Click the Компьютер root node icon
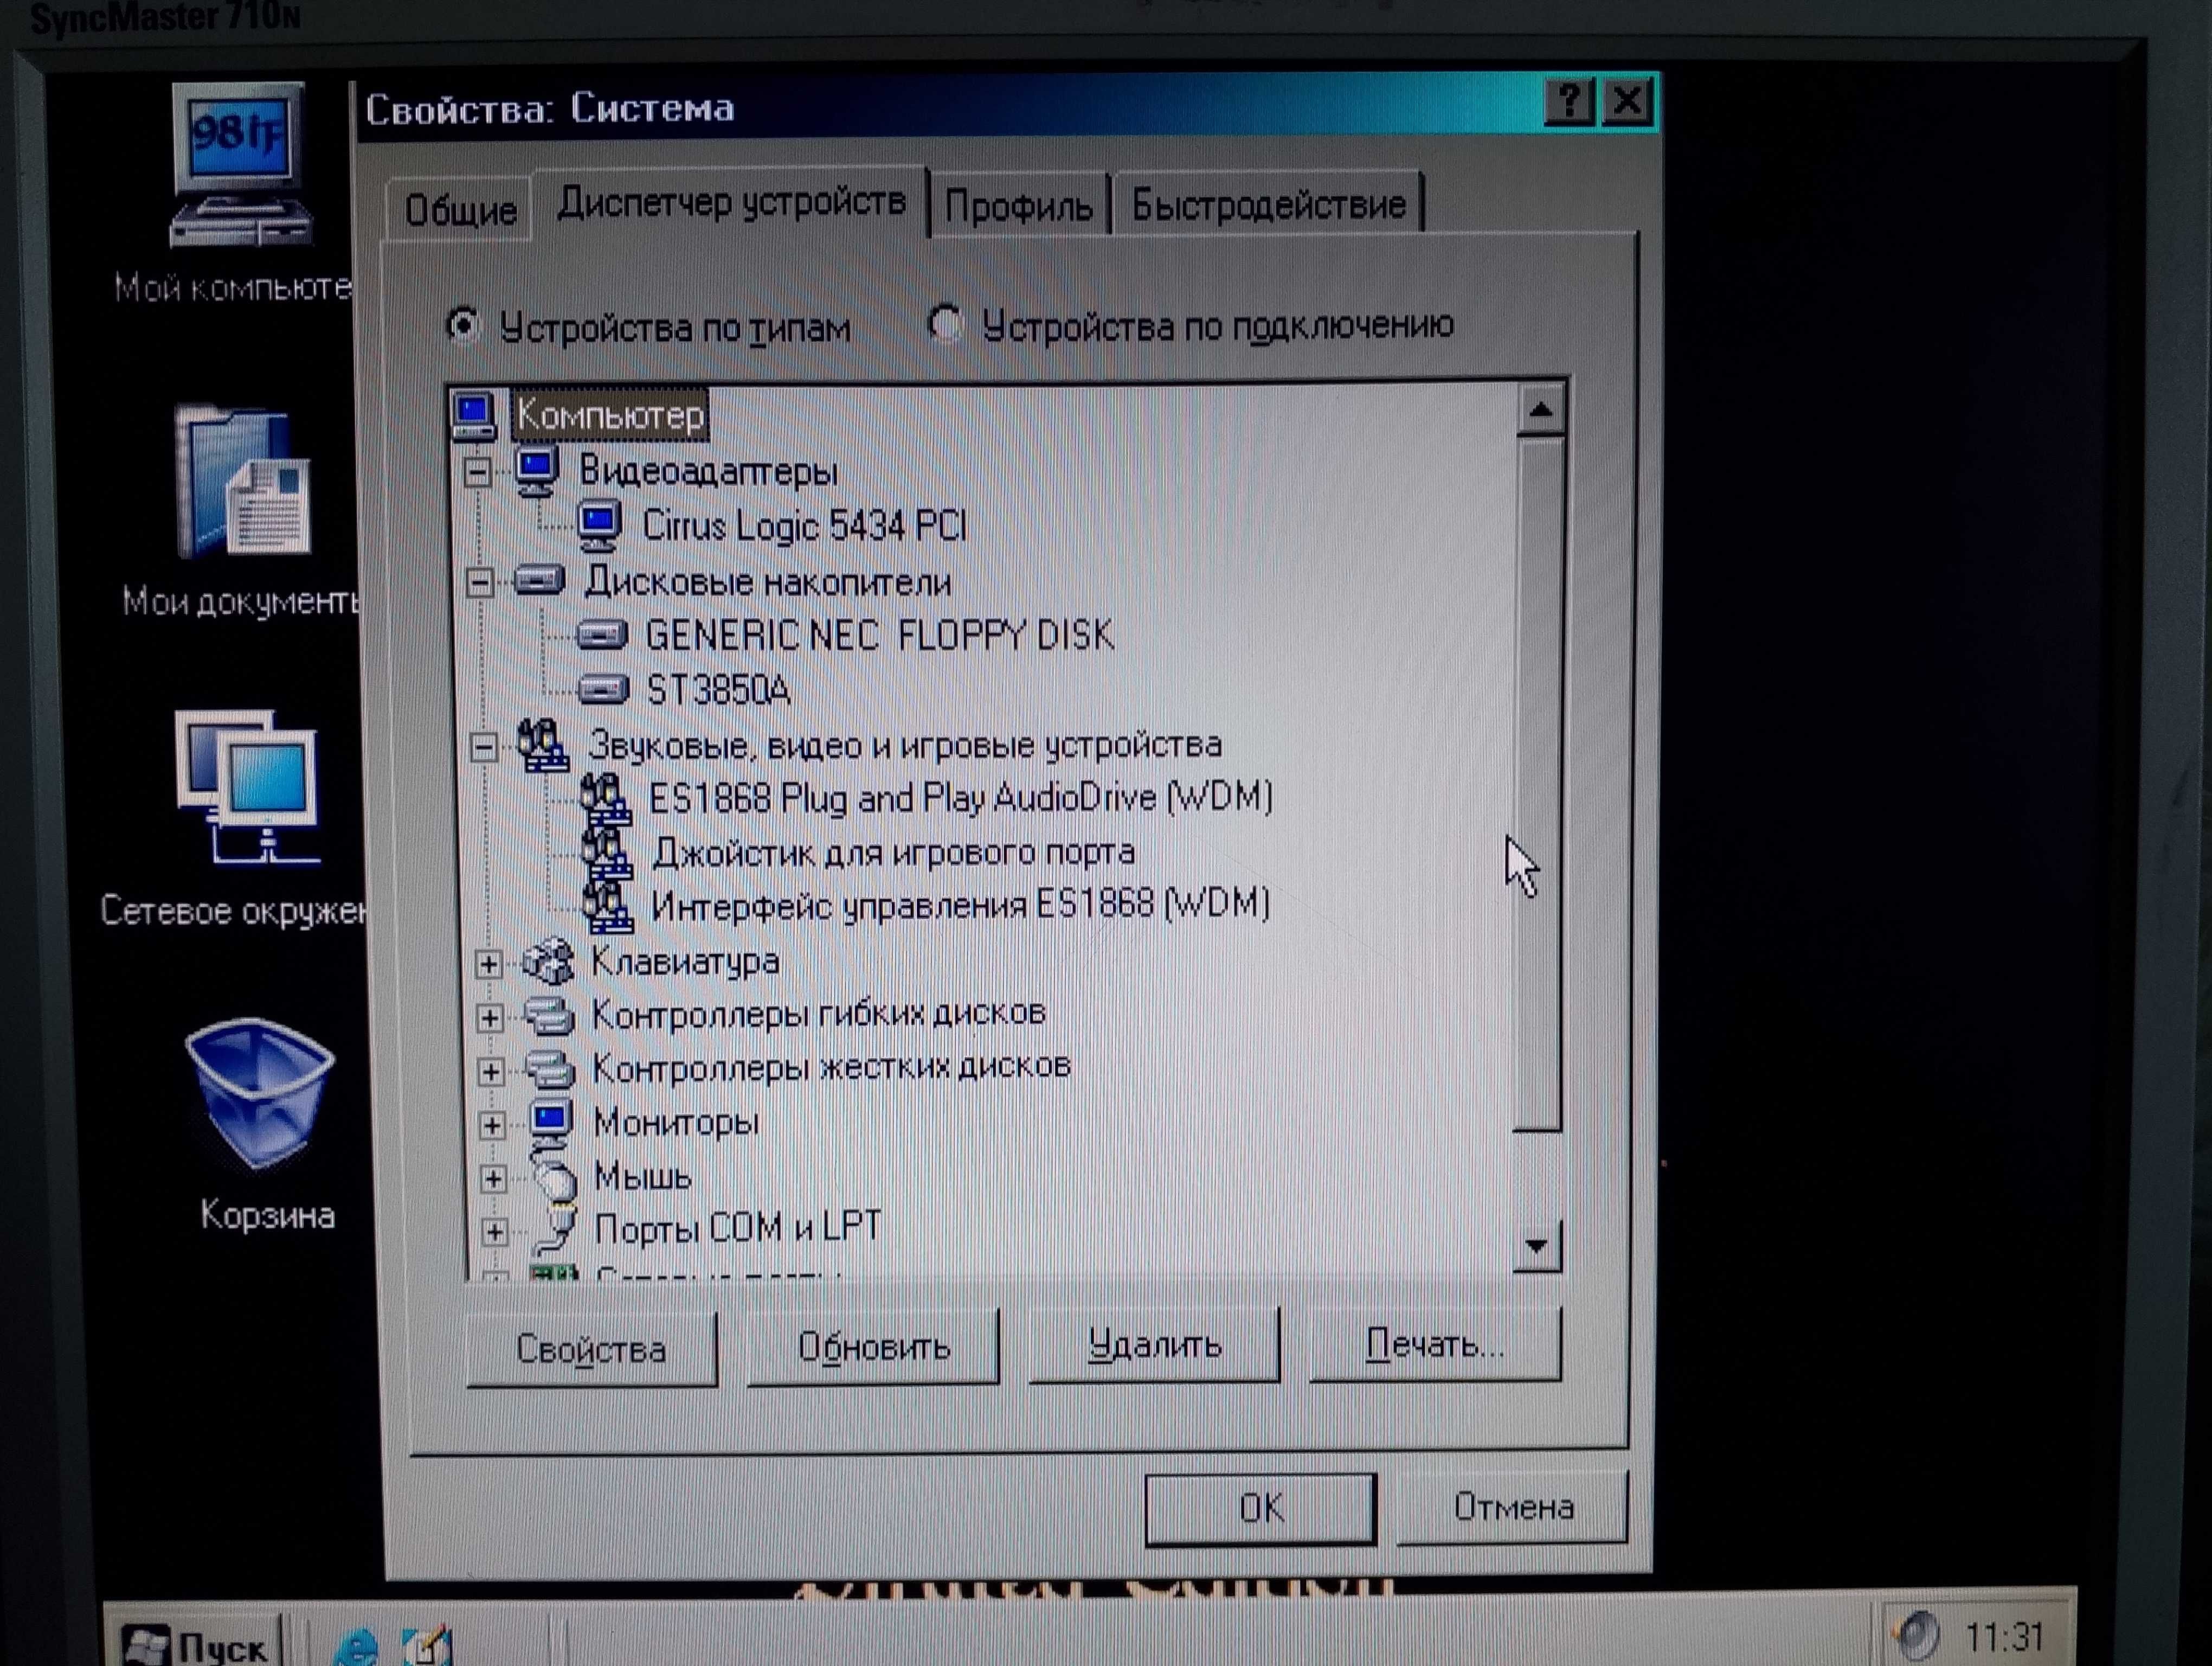2212x1666 pixels. point(474,415)
